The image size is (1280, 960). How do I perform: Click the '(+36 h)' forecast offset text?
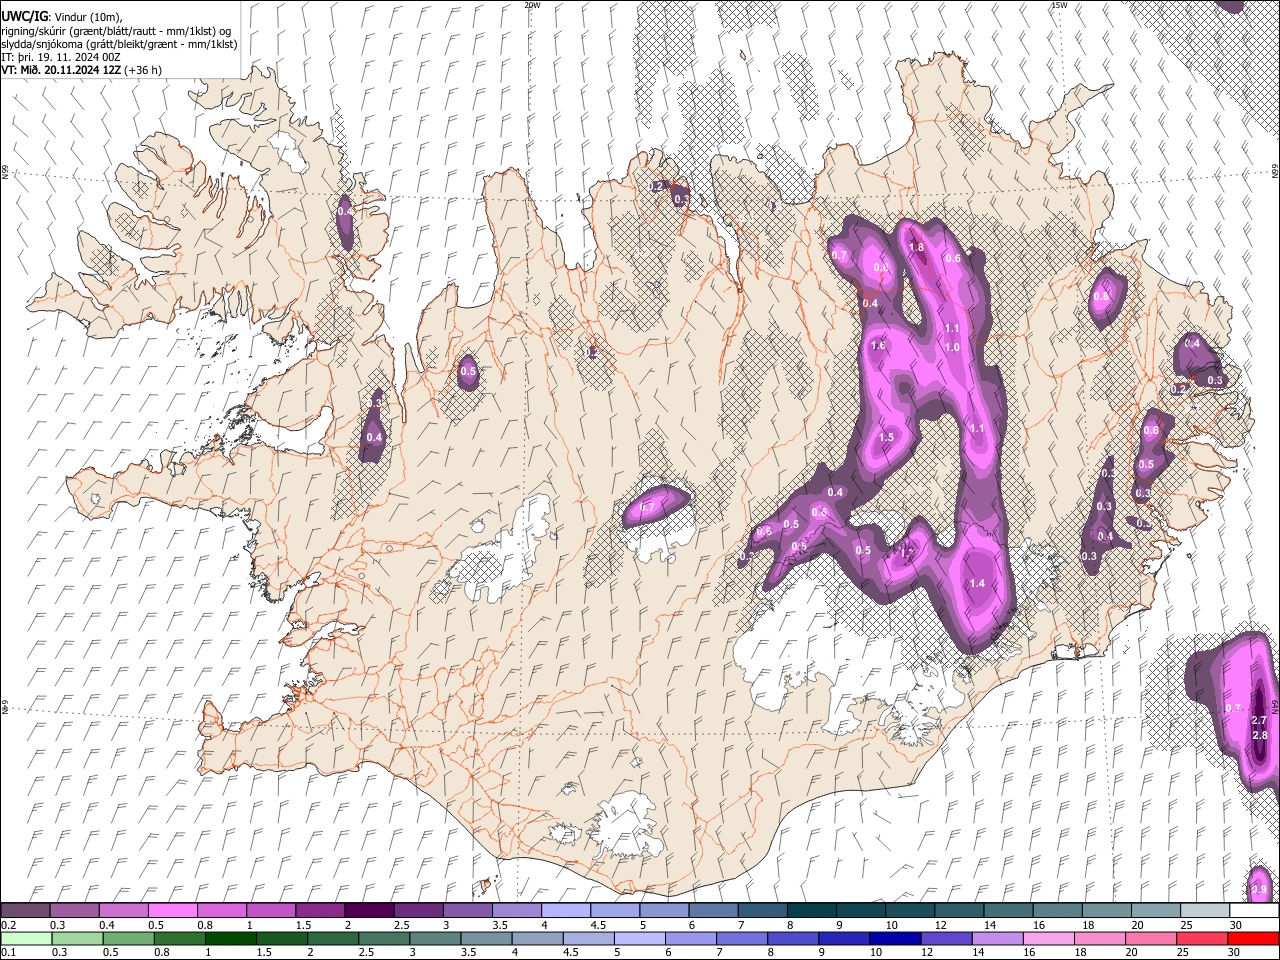[144, 70]
